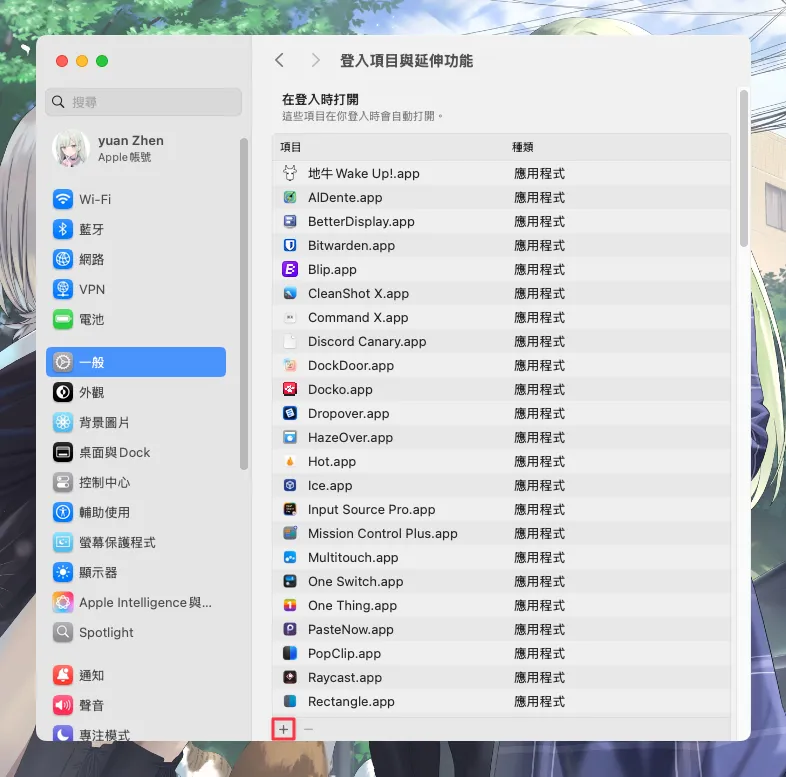Viewport: 786px width, 777px height.
Task: Click the minus button to remove login item
Action: point(308,730)
